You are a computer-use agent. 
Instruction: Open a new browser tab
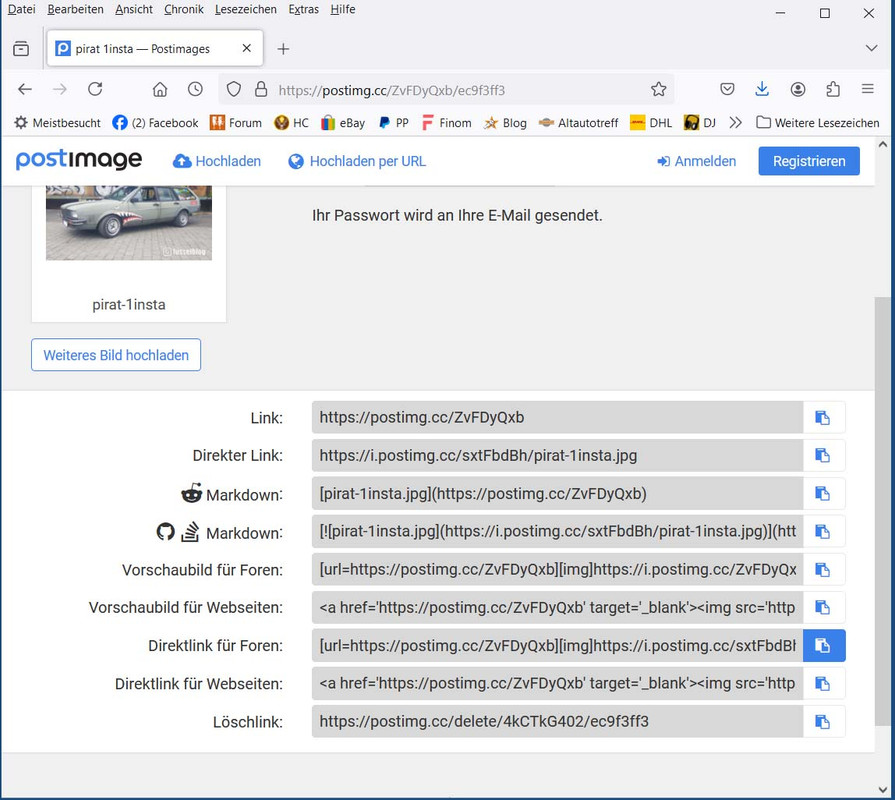coord(283,49)
